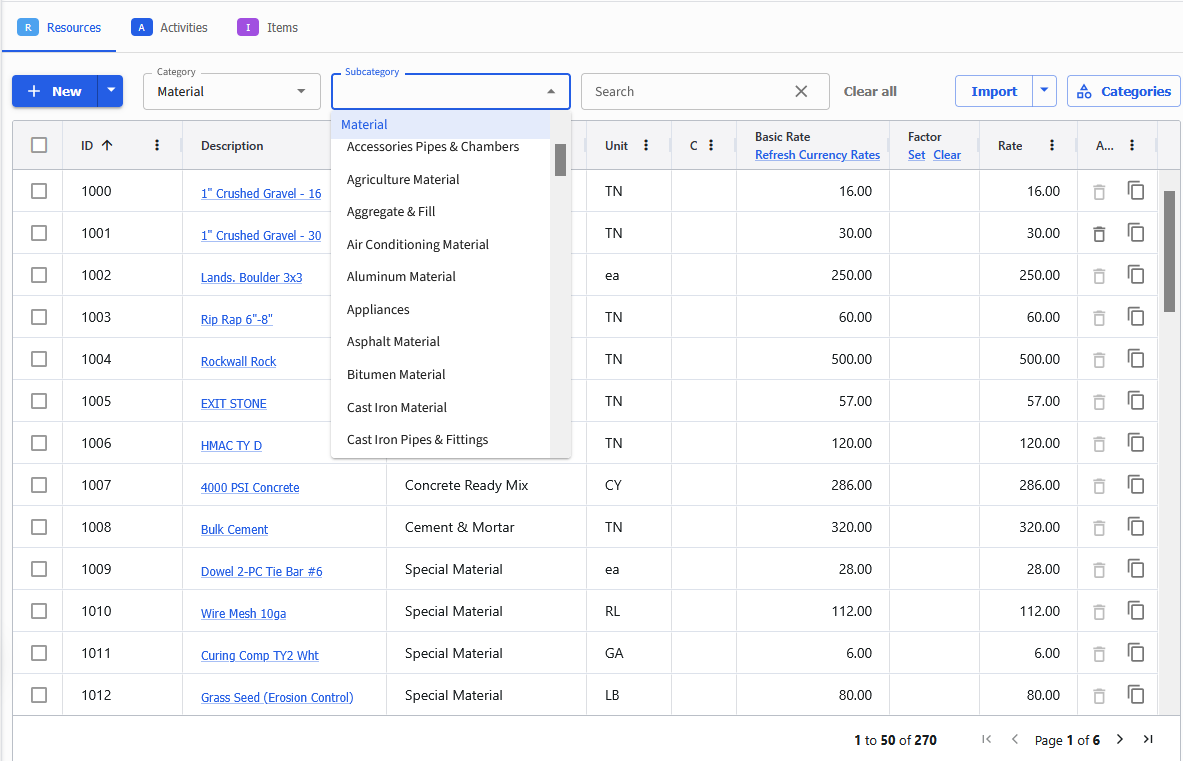Viewport: 1183px width, 761px height.
Task: Duplicate the Curing Comp TY2 Wht row
Action: pos(1135,653)
